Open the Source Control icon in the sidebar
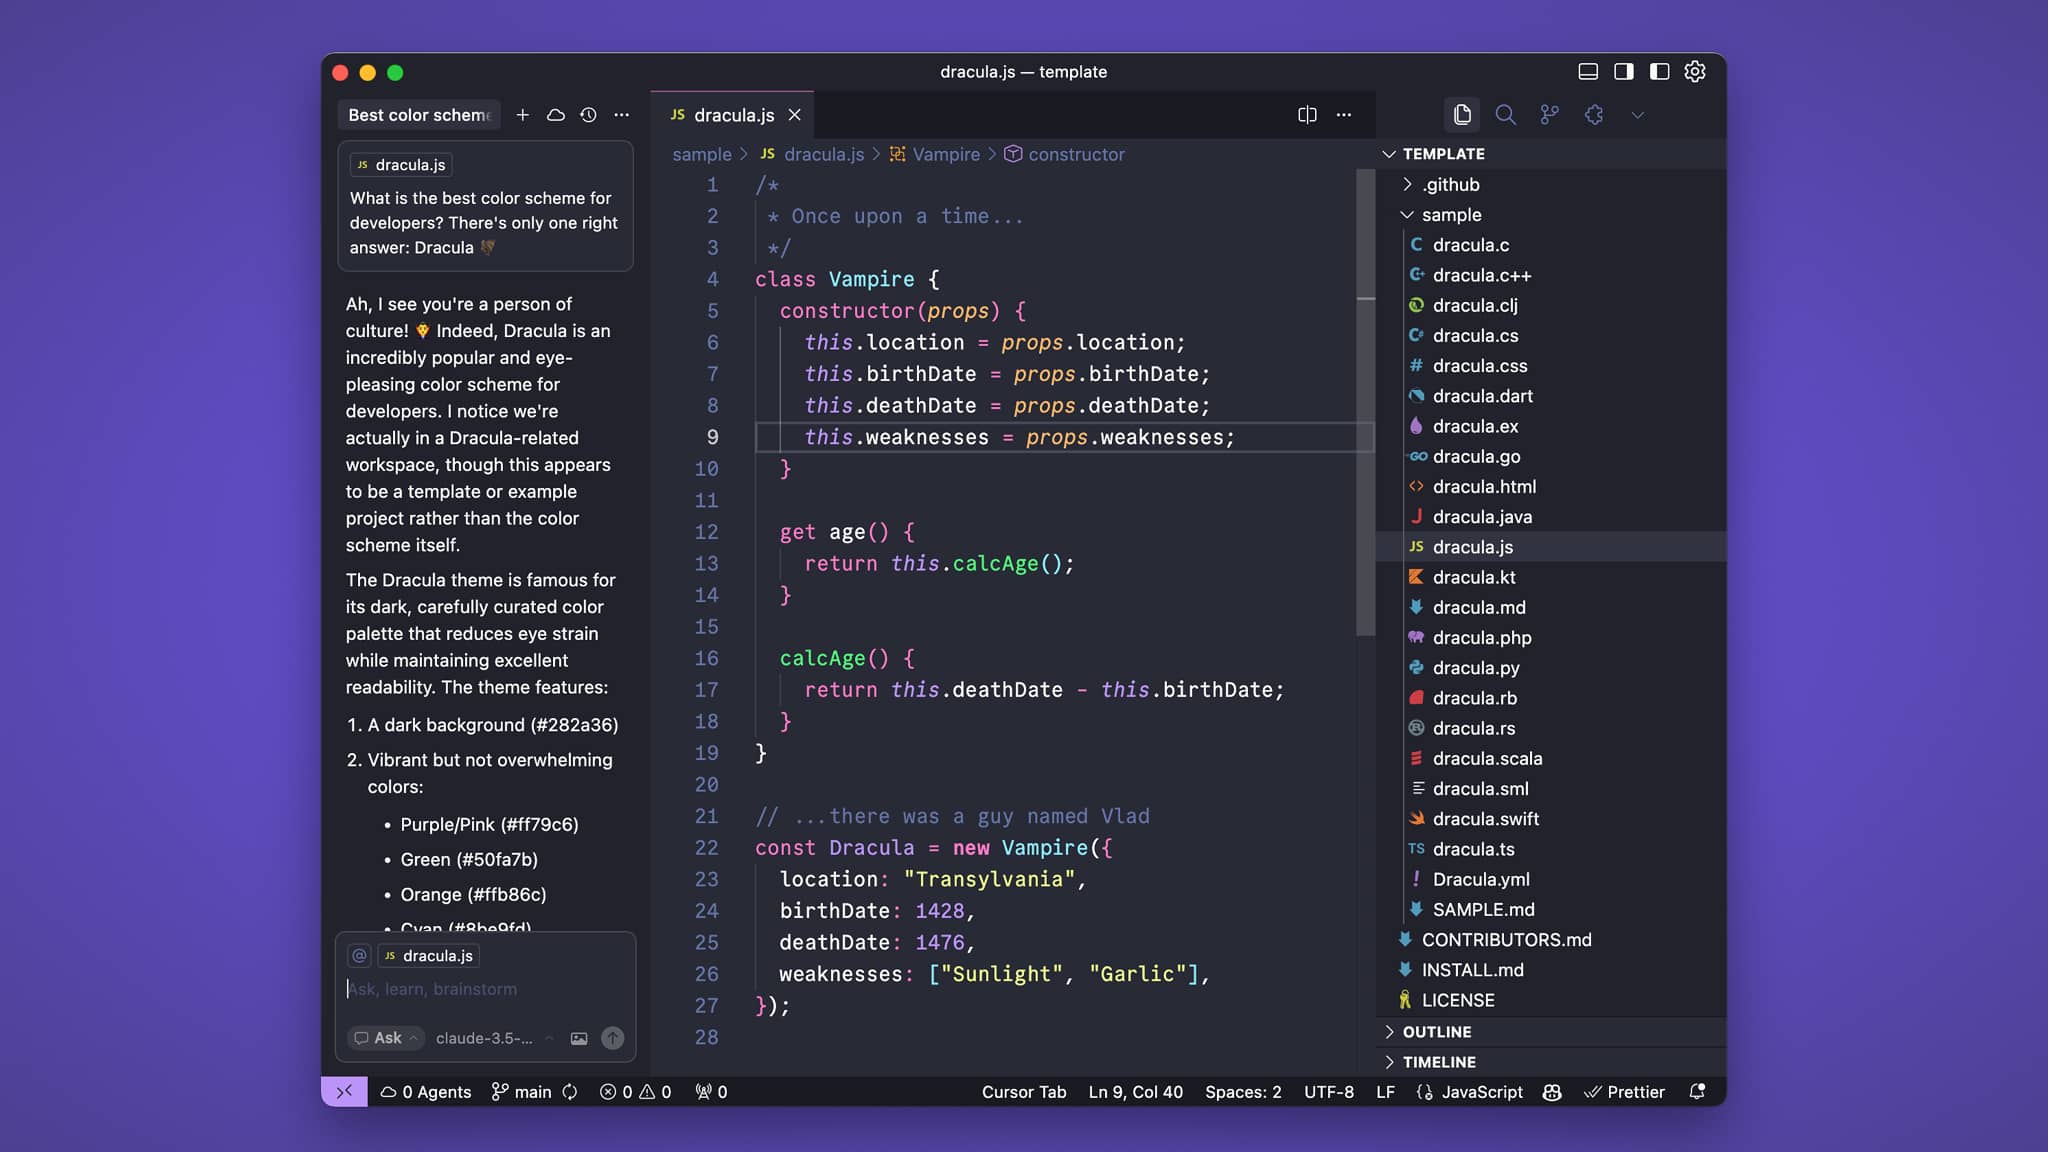Image resolution: width=2048 pixels, height=1152 pixels. click(x=1549, y=115)
